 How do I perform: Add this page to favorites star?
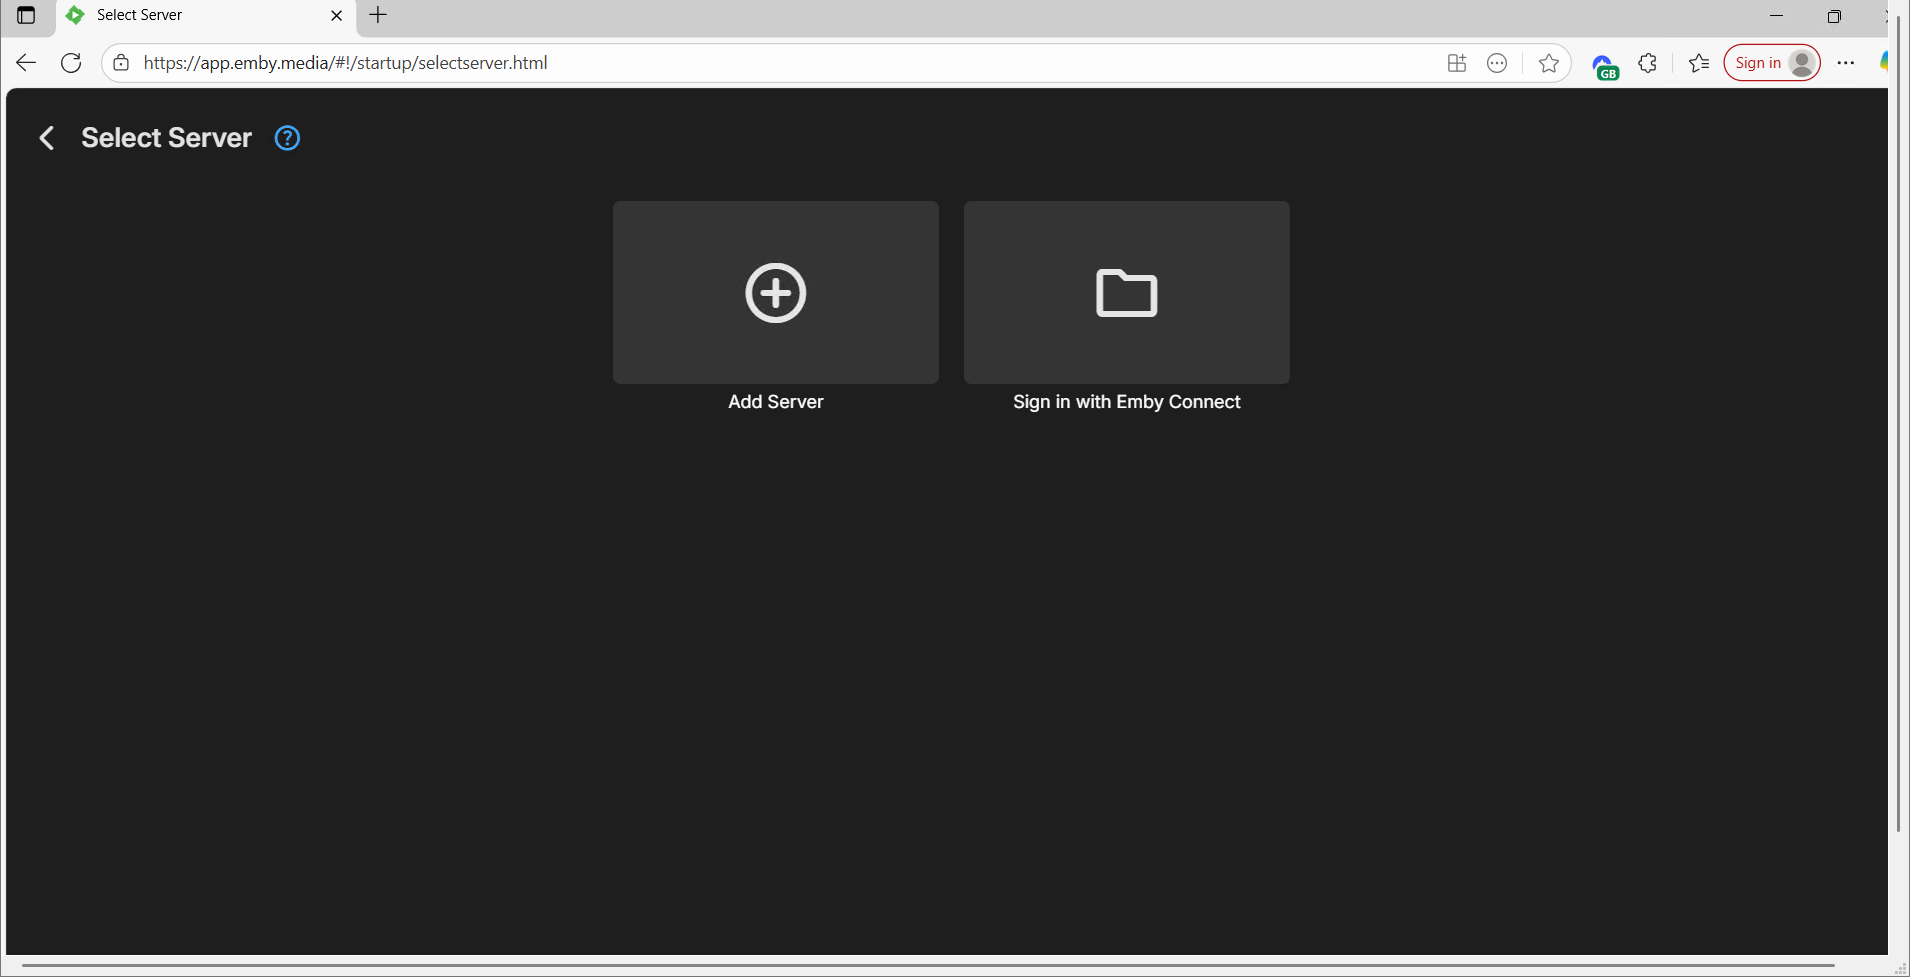coord(1549,63)
